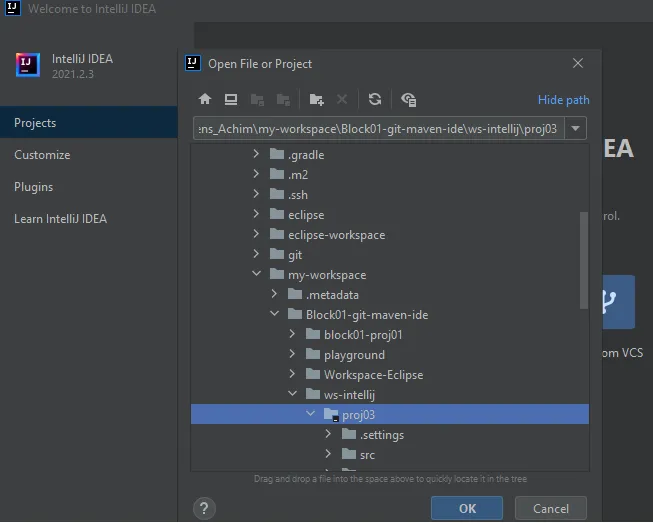Expand the eclipse-workspace folder
Viewport: 653px width, 523px height.
(256, 234)
